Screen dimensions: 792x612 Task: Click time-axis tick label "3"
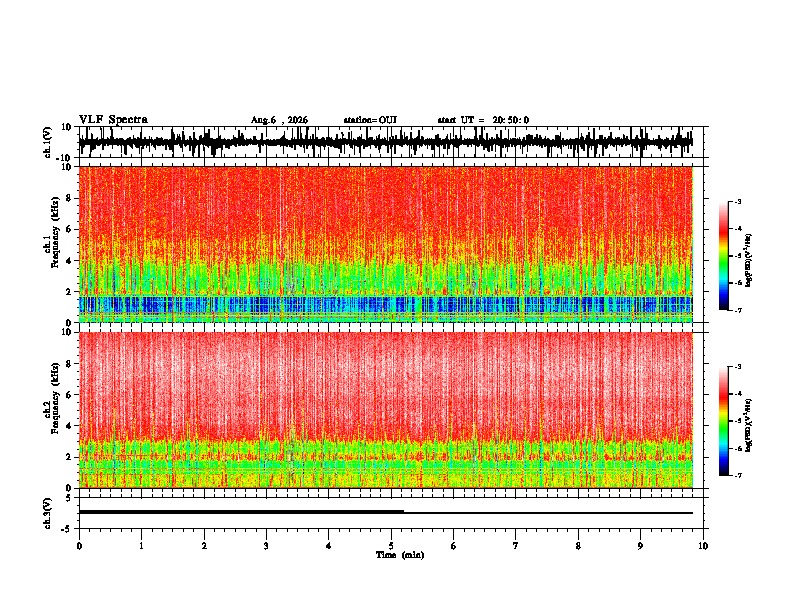(266, 546)
